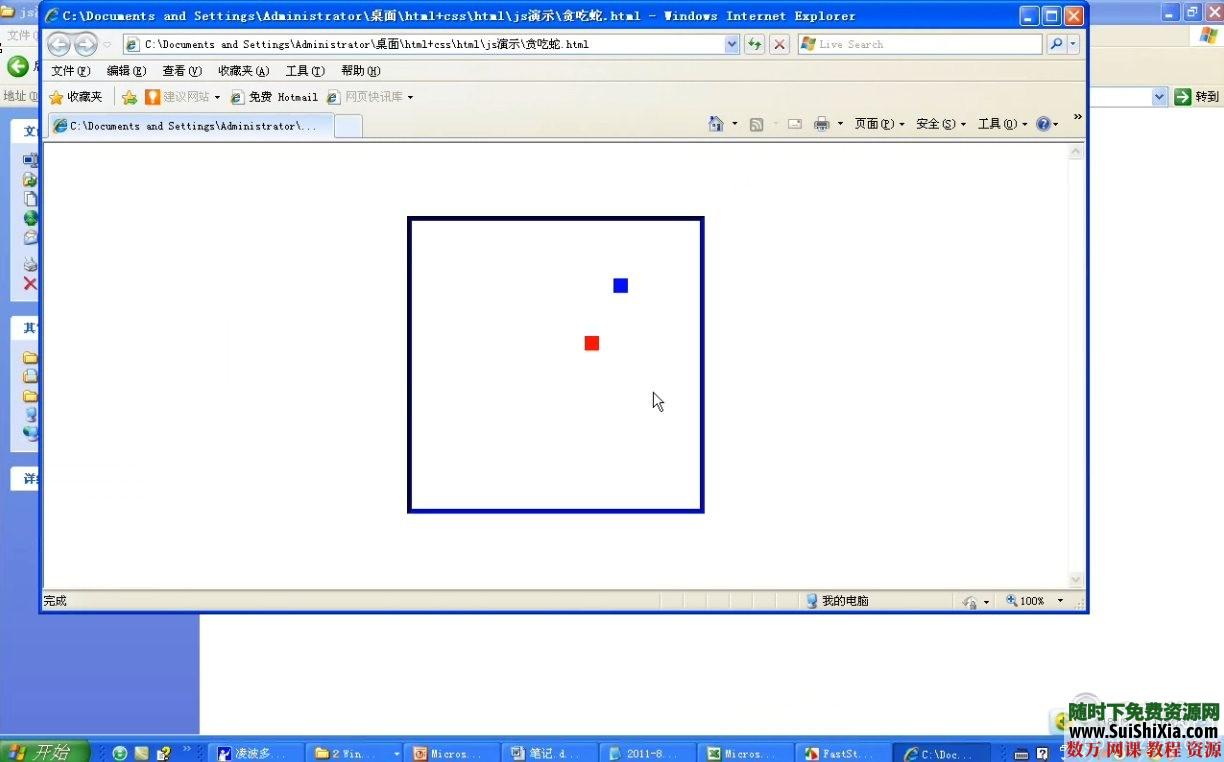Image resolution: width=1224 pixels, height=762 pixels.
Task: Click the Refresh page icon
Action: pos(754,44)
